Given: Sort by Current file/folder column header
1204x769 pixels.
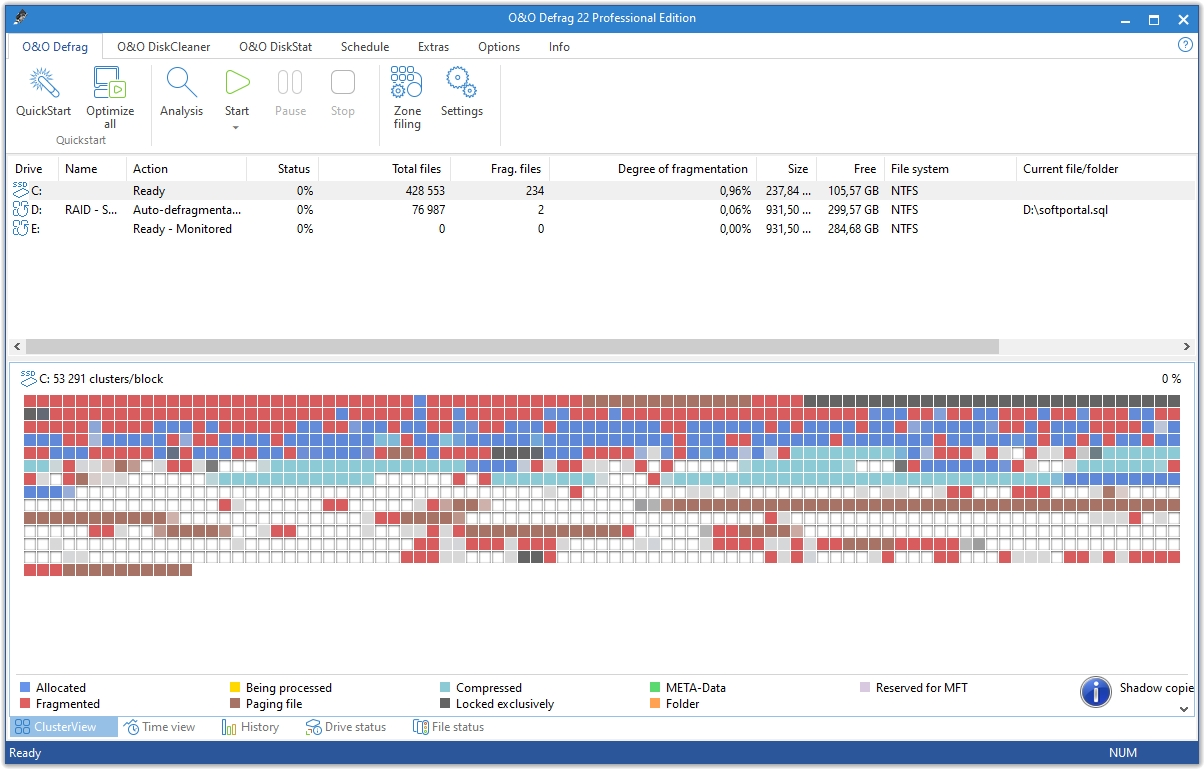Looking at the screenshot, I should [x=1105, y=169].
